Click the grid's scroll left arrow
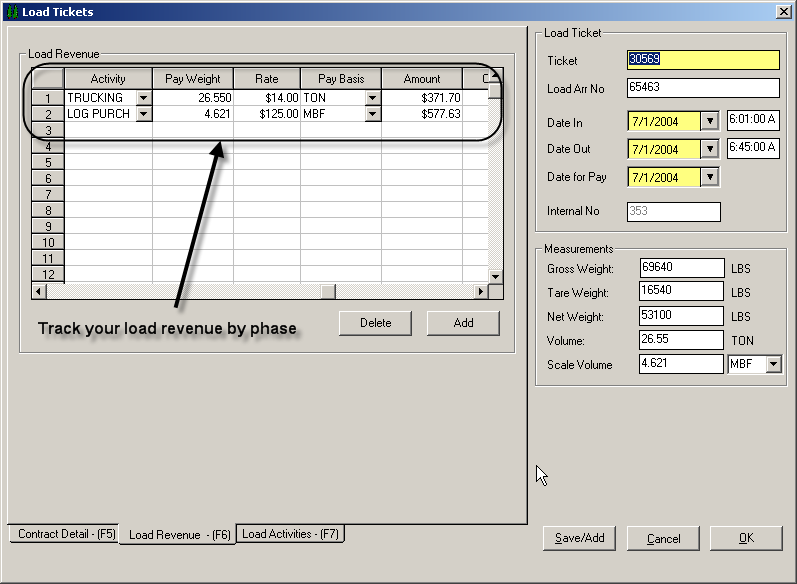Viewport: 797px width, 584px height. tap(39, 291)
